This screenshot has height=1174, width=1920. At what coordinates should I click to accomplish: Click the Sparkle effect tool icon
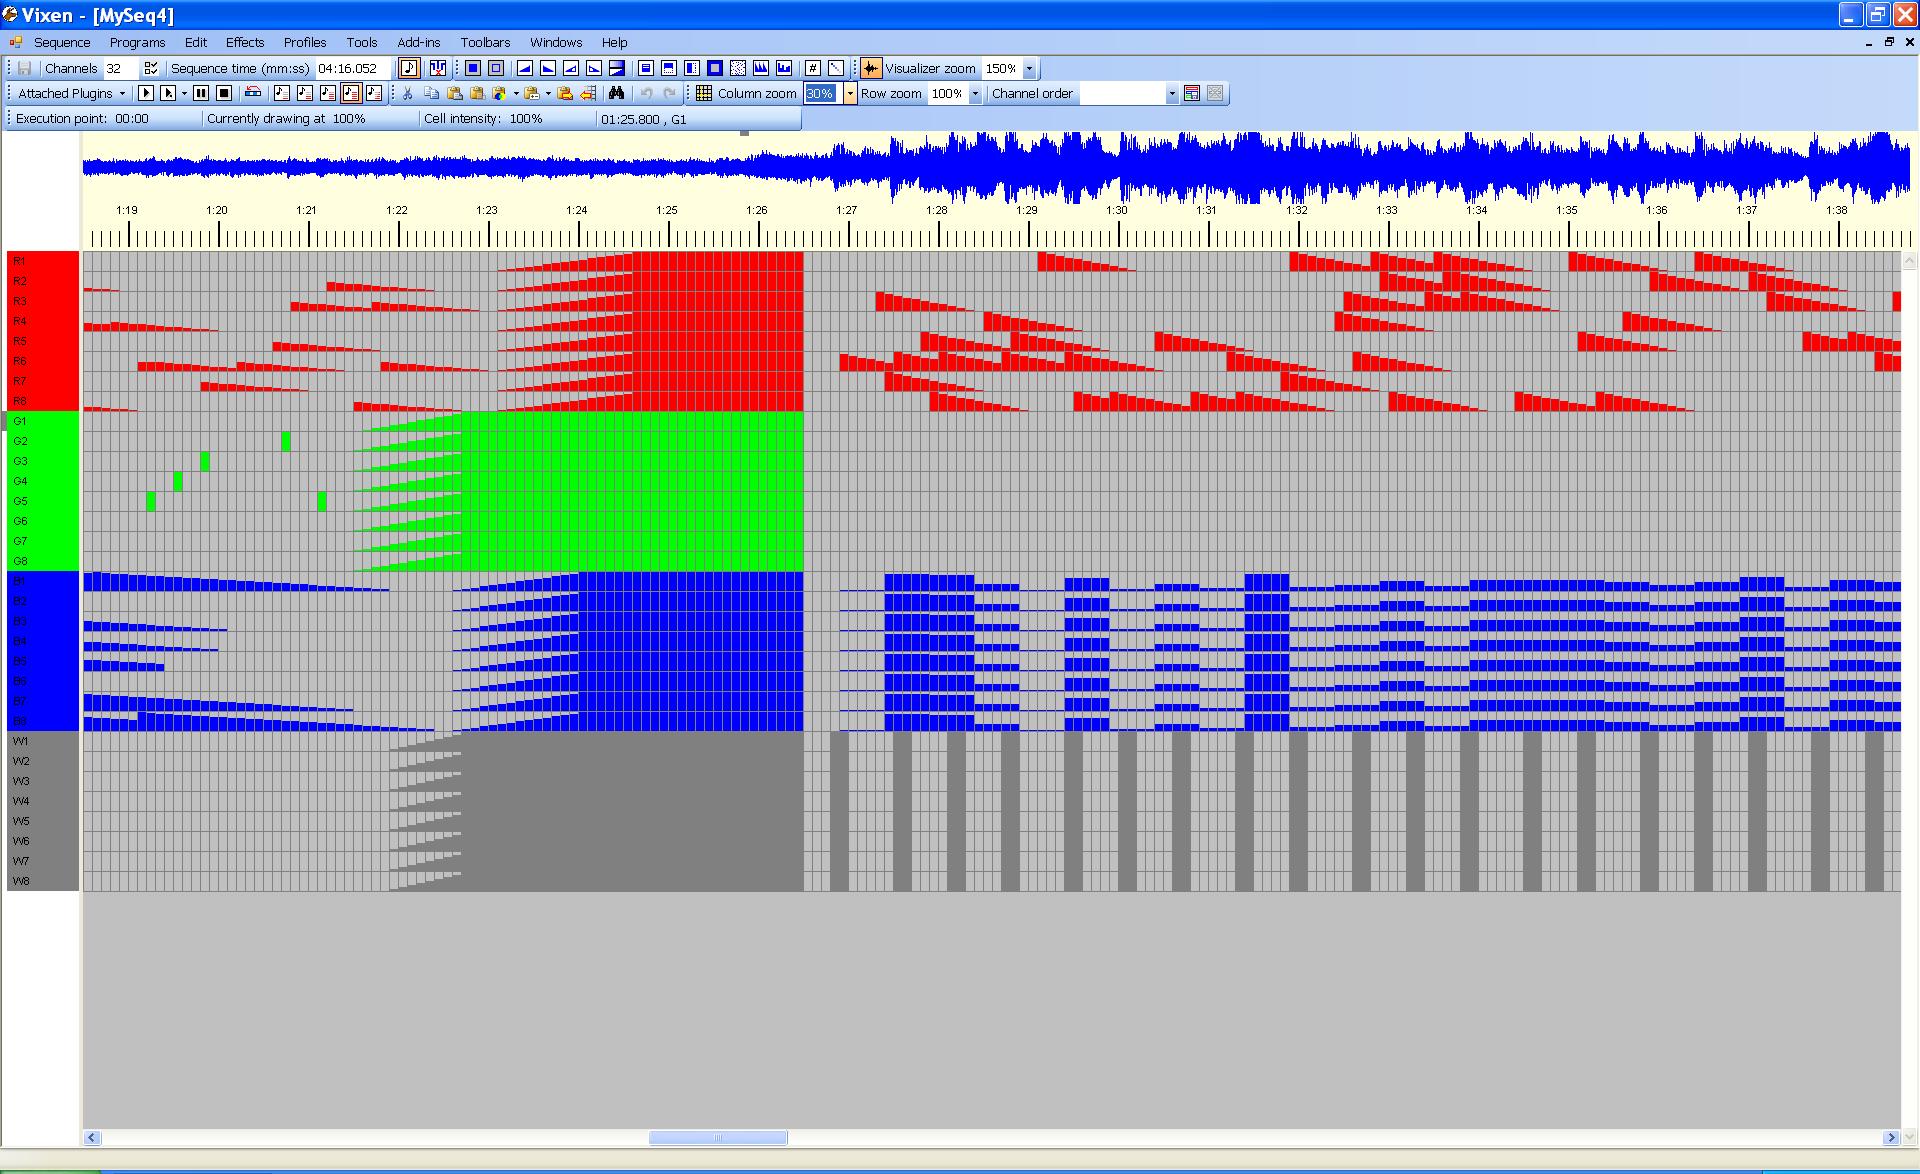pos(761,68)
